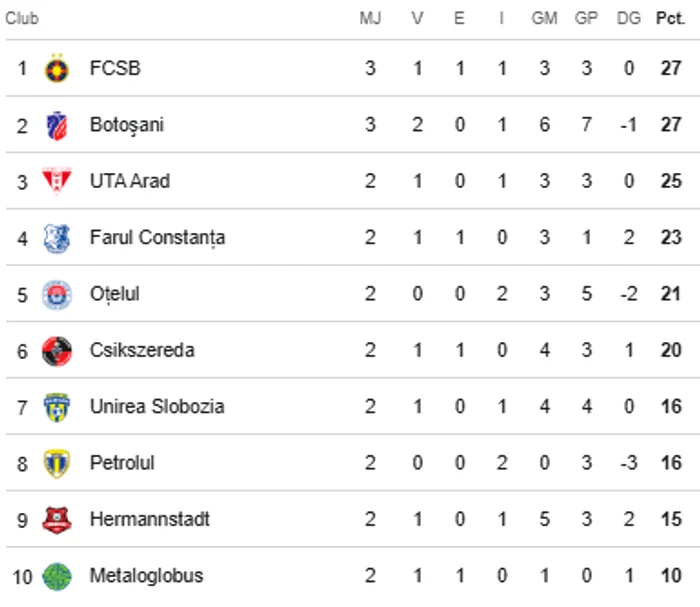Open the FCSB team name link
The height and width of the screenshot is (607, 700).
coord(115,69)
